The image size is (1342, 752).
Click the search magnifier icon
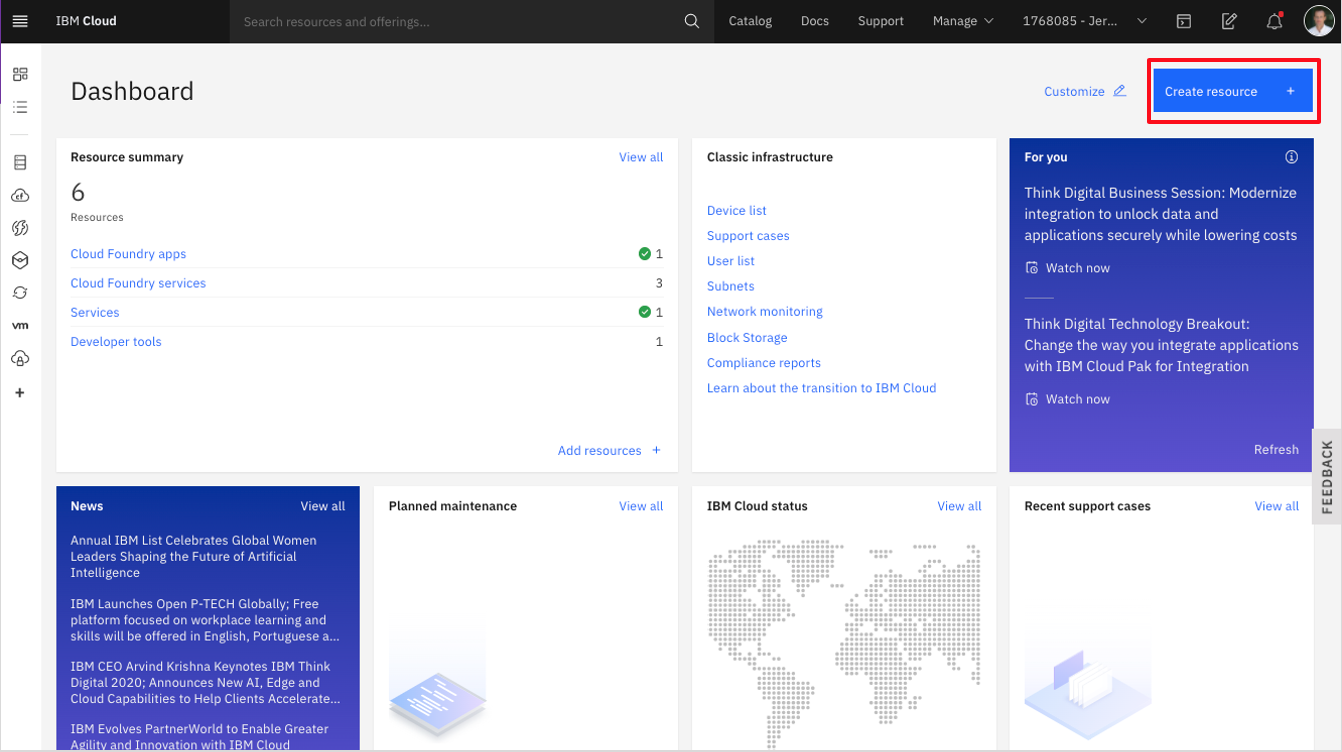(x=691, y=21)
